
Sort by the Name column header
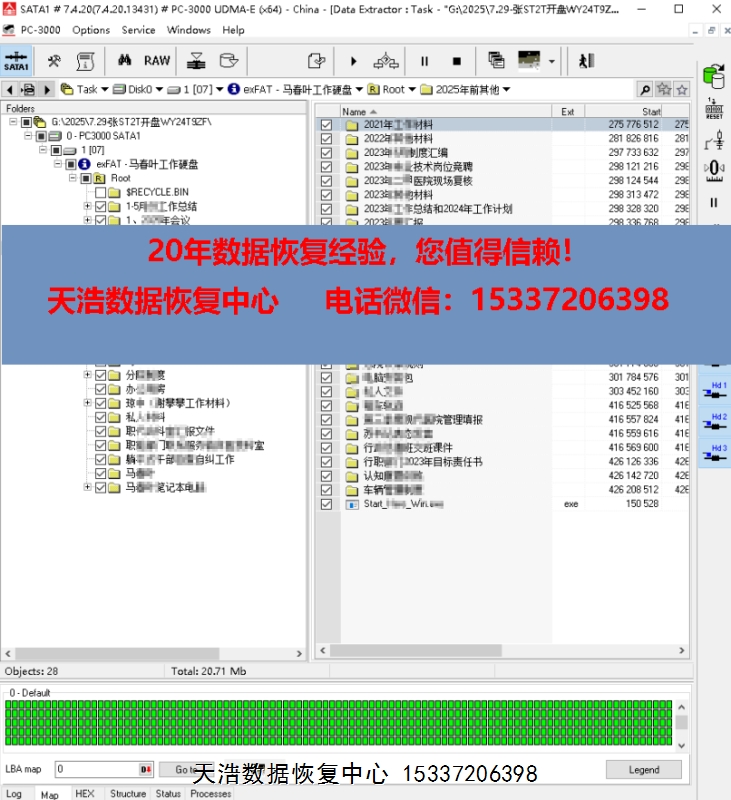440,112
